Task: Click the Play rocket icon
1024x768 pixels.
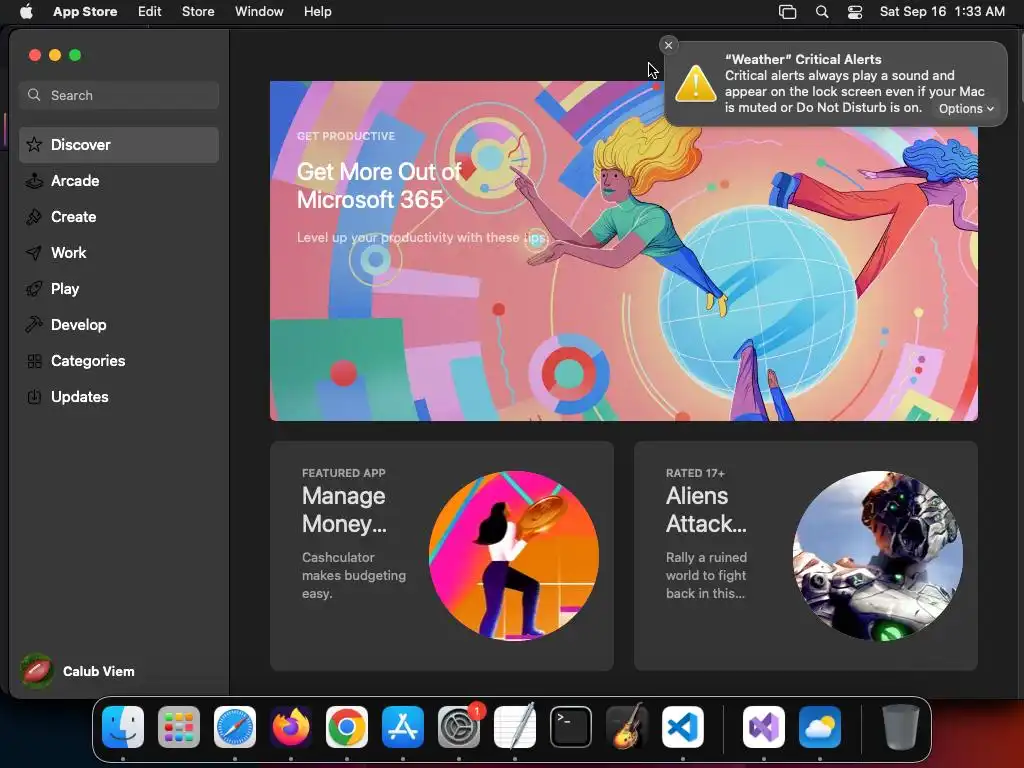Action: point(34,289)
